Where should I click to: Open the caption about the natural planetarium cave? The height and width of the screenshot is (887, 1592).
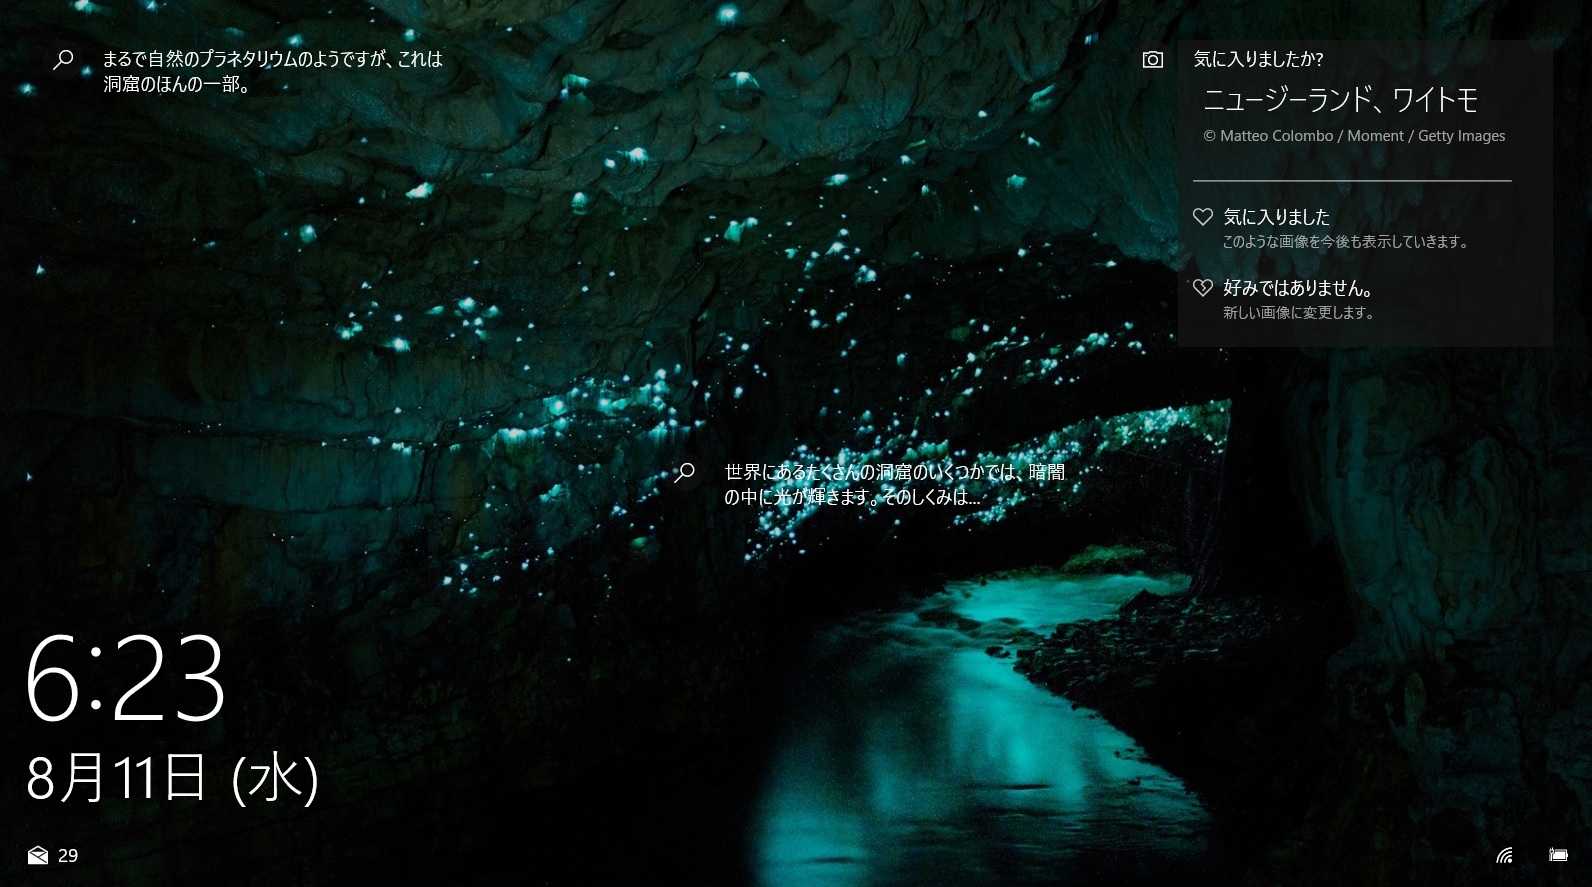click(x=272, y=71)
